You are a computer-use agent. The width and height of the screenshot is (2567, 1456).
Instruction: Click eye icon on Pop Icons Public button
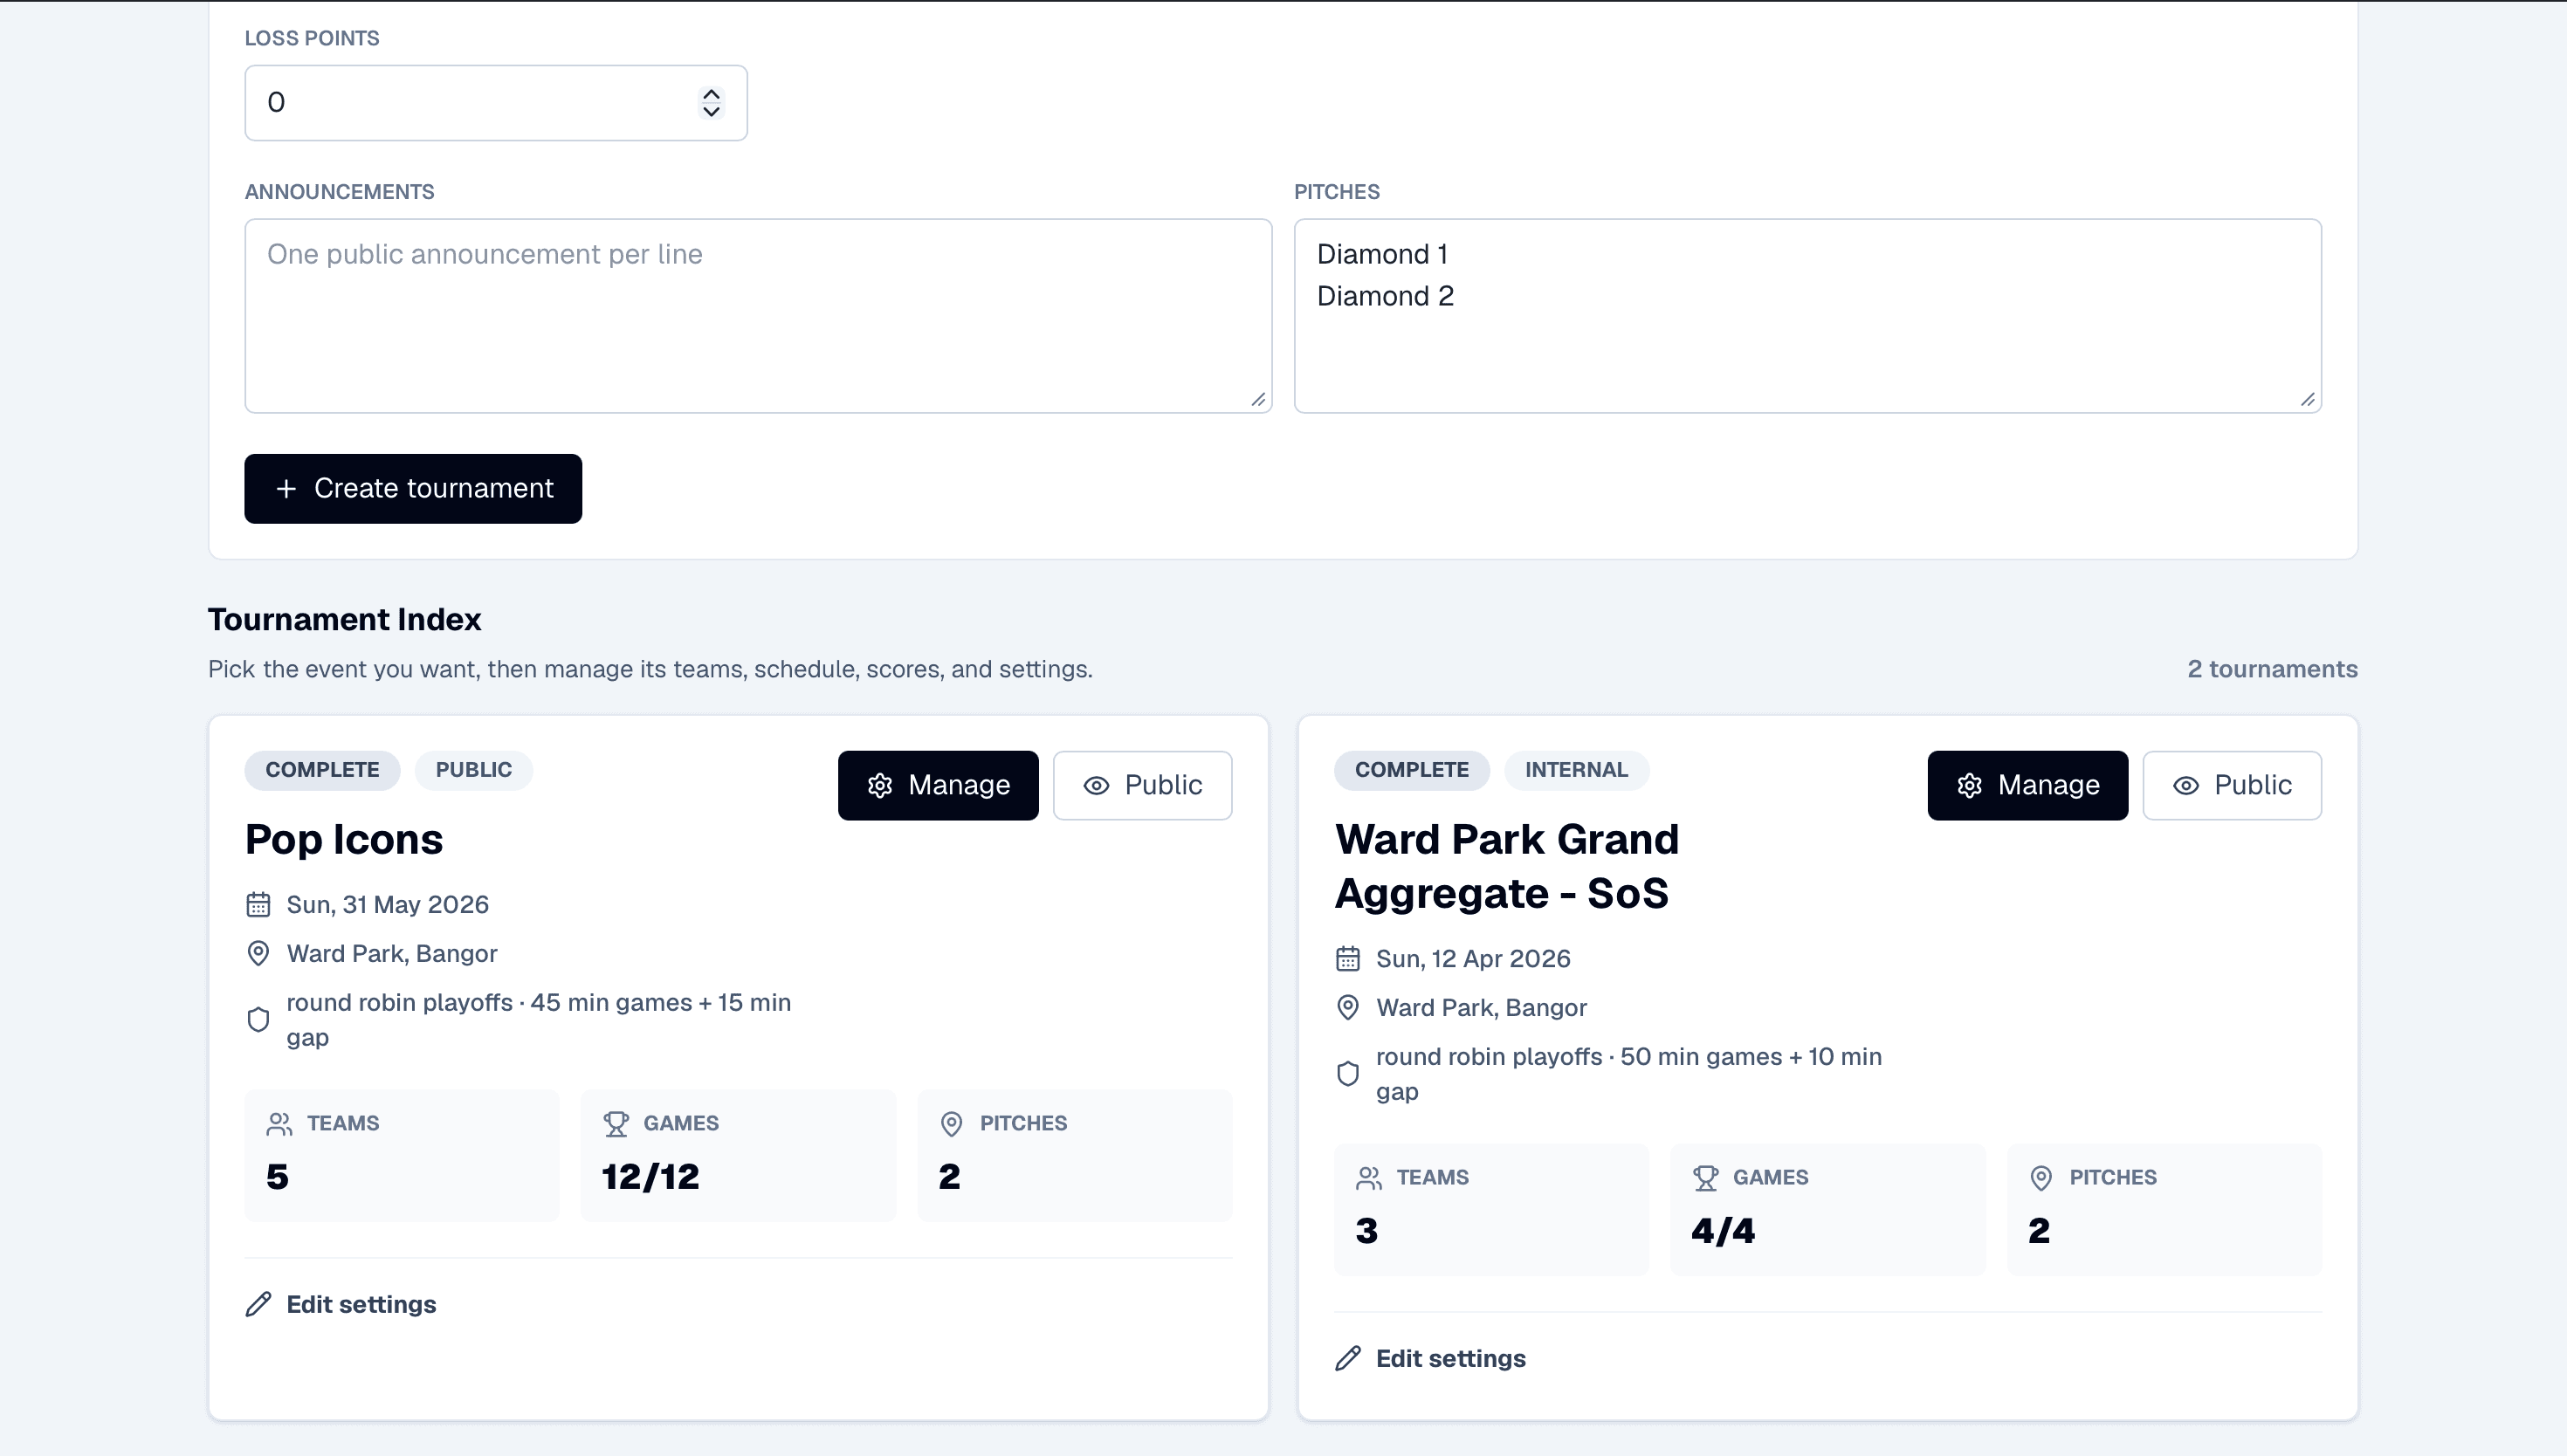pyautogui.click(x=1096, y=785)
